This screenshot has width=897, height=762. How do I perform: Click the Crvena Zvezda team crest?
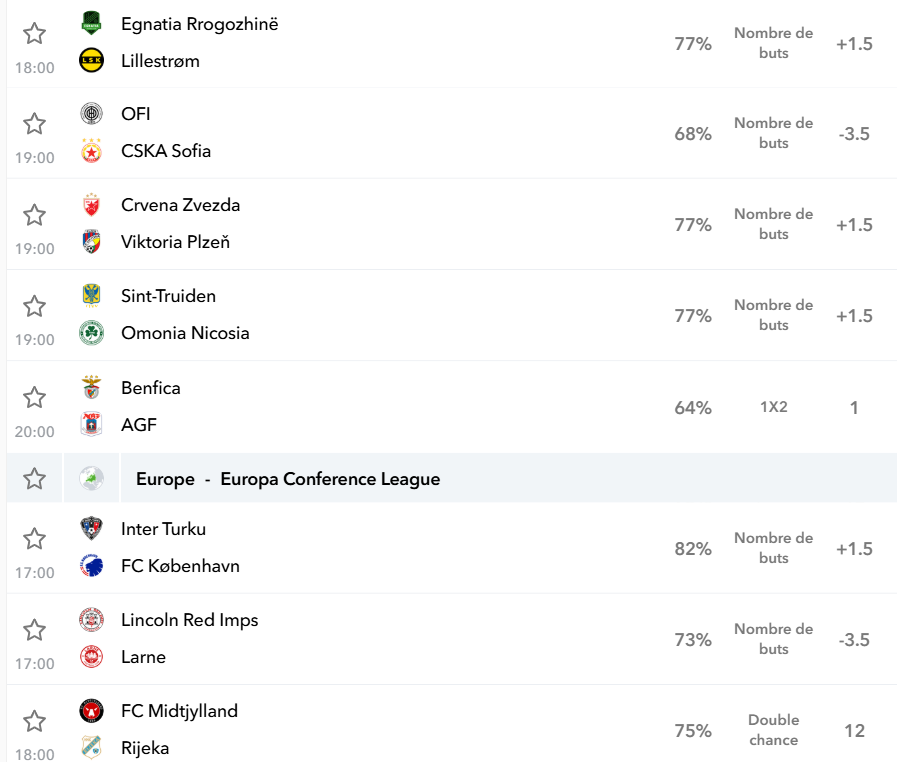point(92,205)
